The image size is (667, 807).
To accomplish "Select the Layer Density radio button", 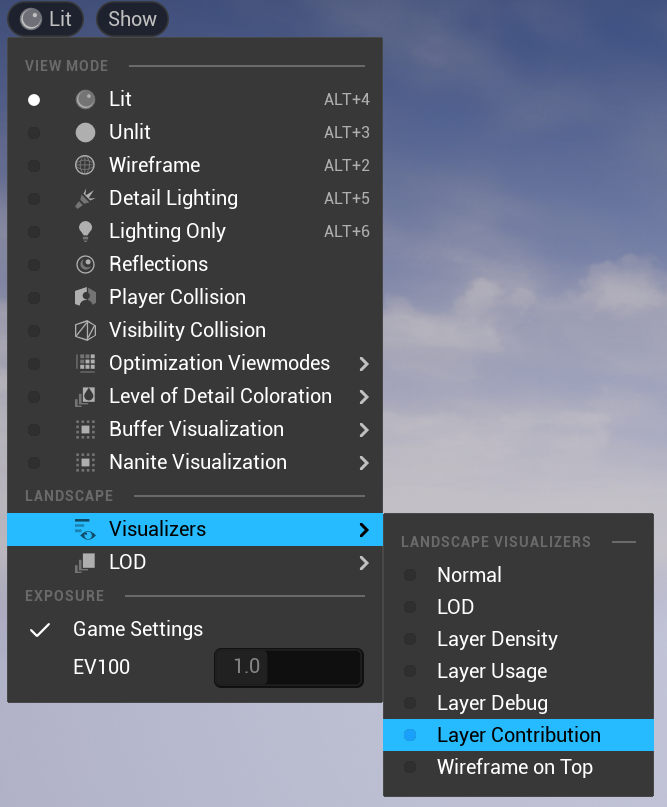I will (410, 639).
